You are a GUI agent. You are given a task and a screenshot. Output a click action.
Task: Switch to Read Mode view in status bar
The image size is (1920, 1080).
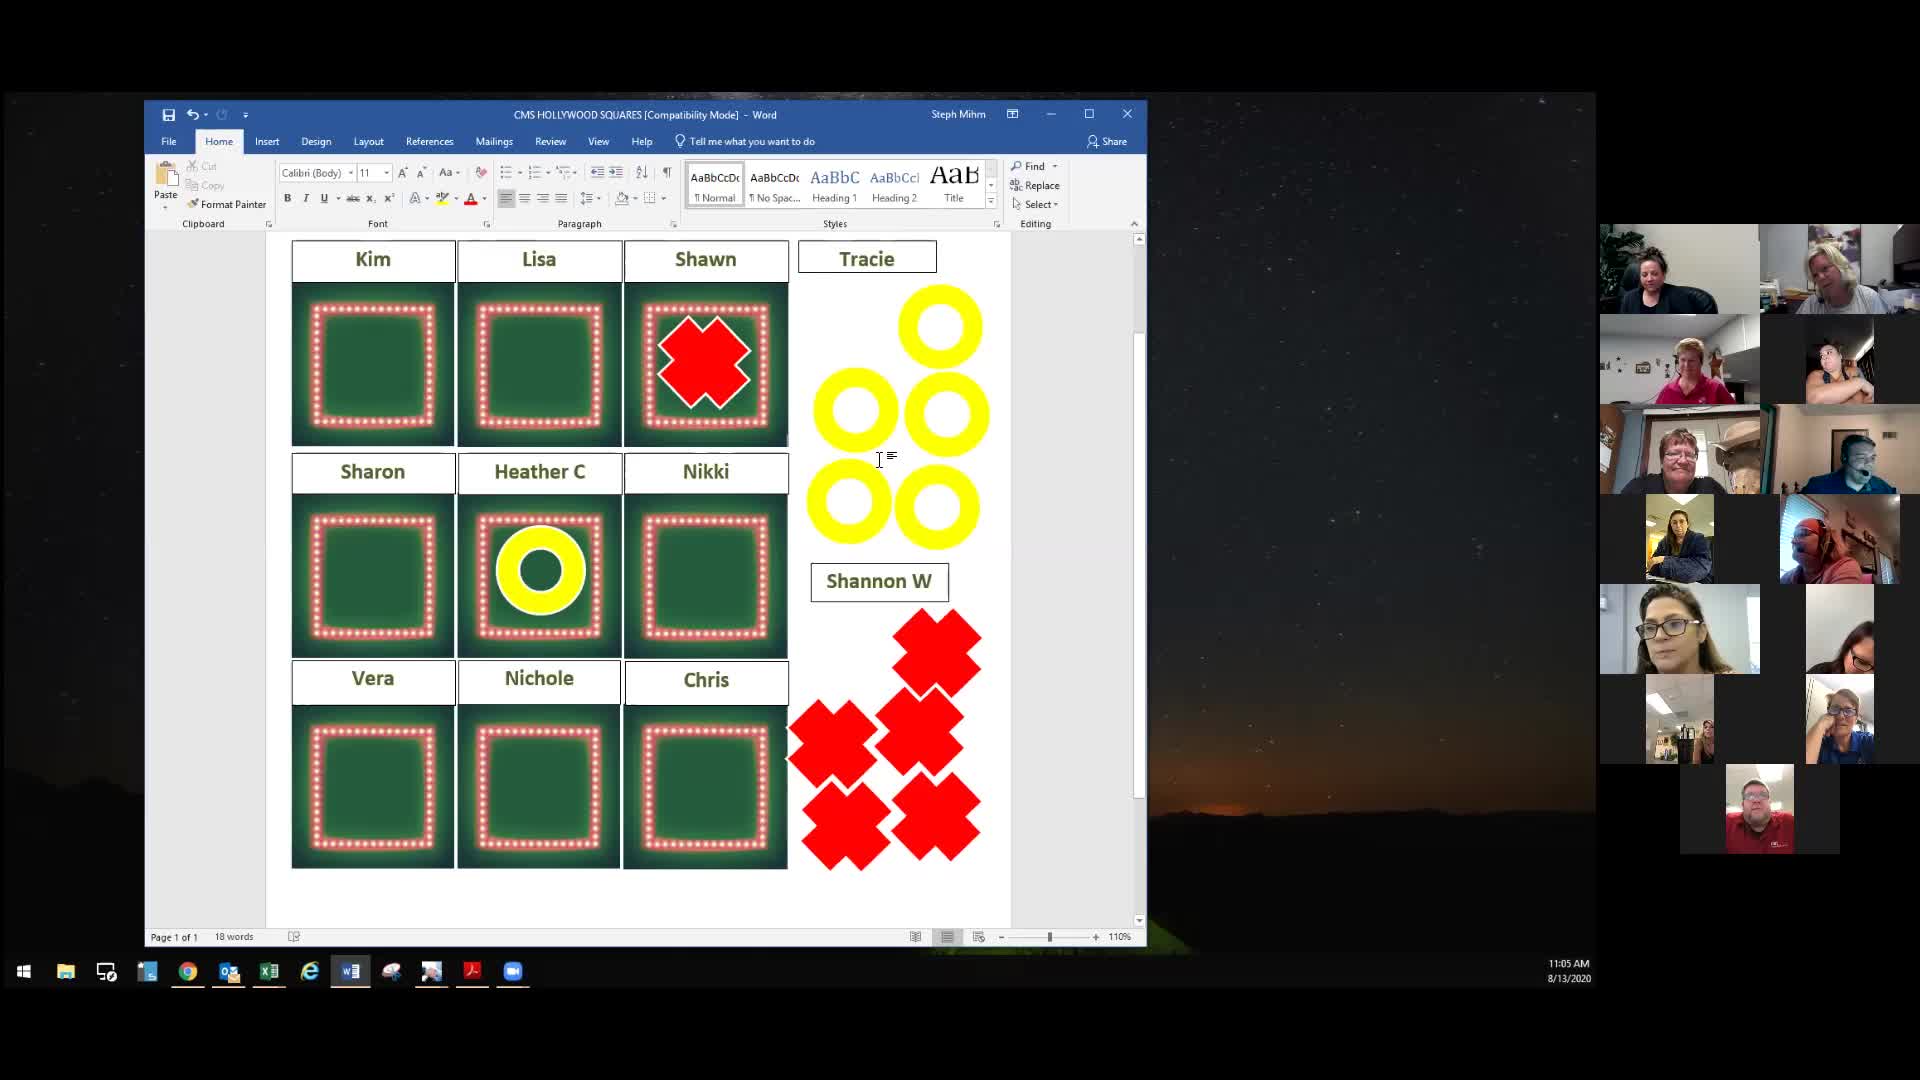coord(915,937)
